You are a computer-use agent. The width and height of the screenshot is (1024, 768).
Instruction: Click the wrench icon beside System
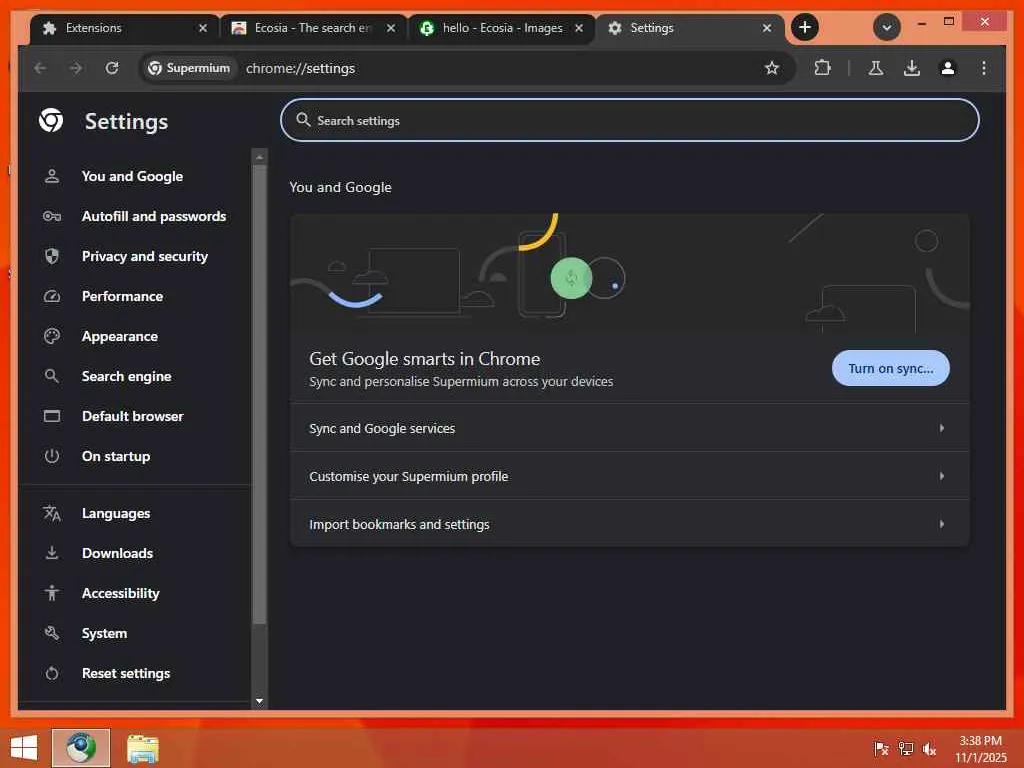pos(52,633)
